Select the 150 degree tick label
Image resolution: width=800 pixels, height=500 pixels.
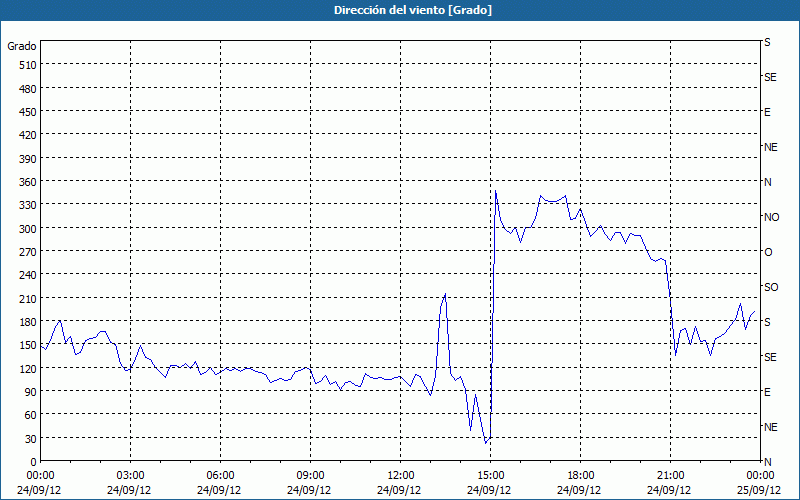pos(28,345)
